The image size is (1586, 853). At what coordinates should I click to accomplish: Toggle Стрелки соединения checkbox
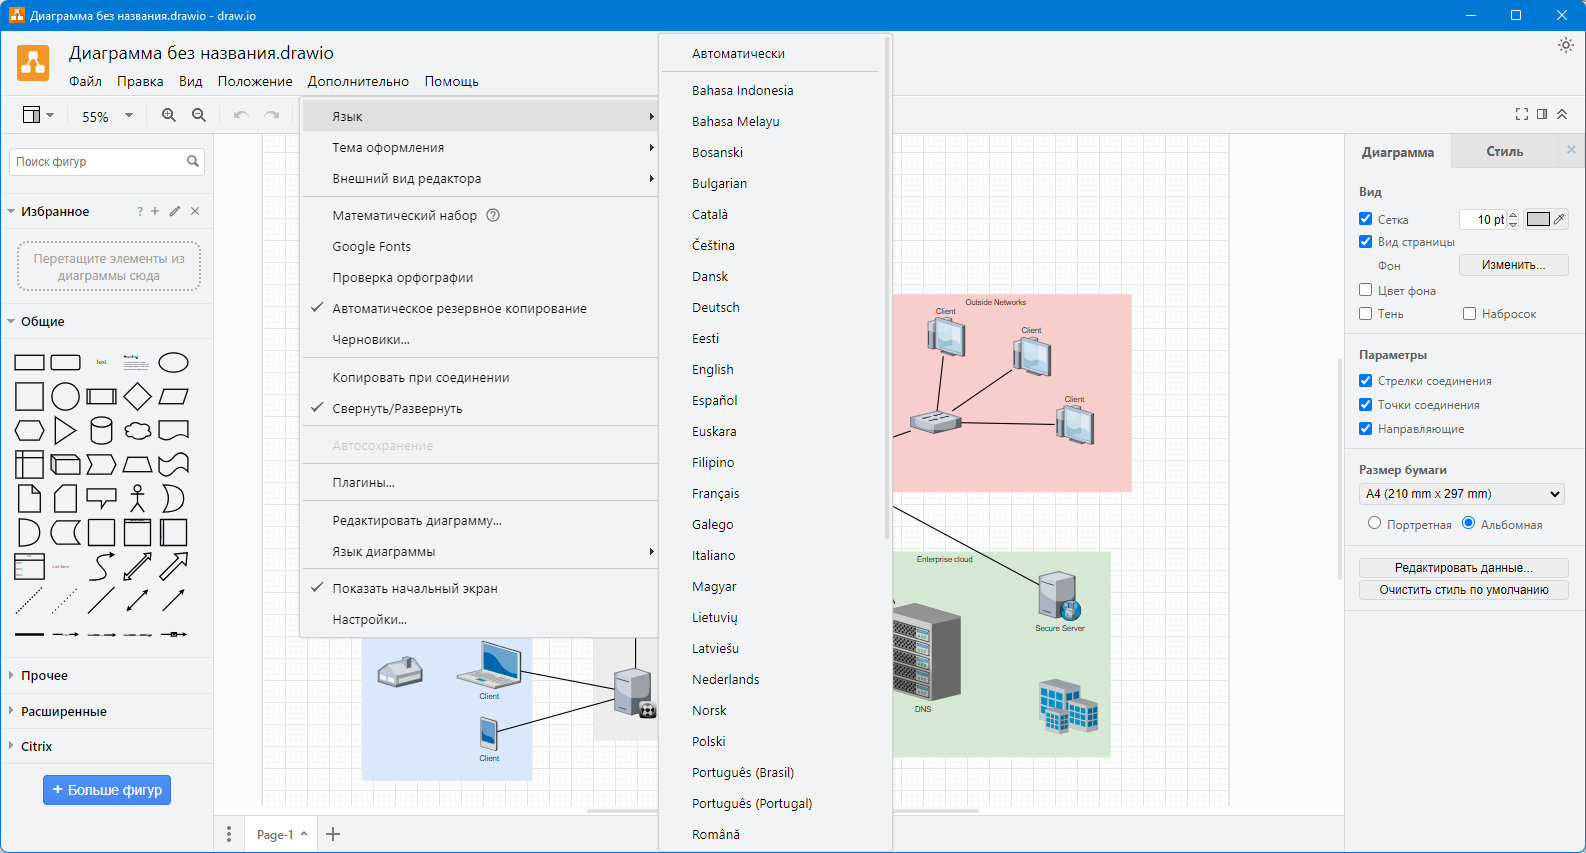(1365, 380)
